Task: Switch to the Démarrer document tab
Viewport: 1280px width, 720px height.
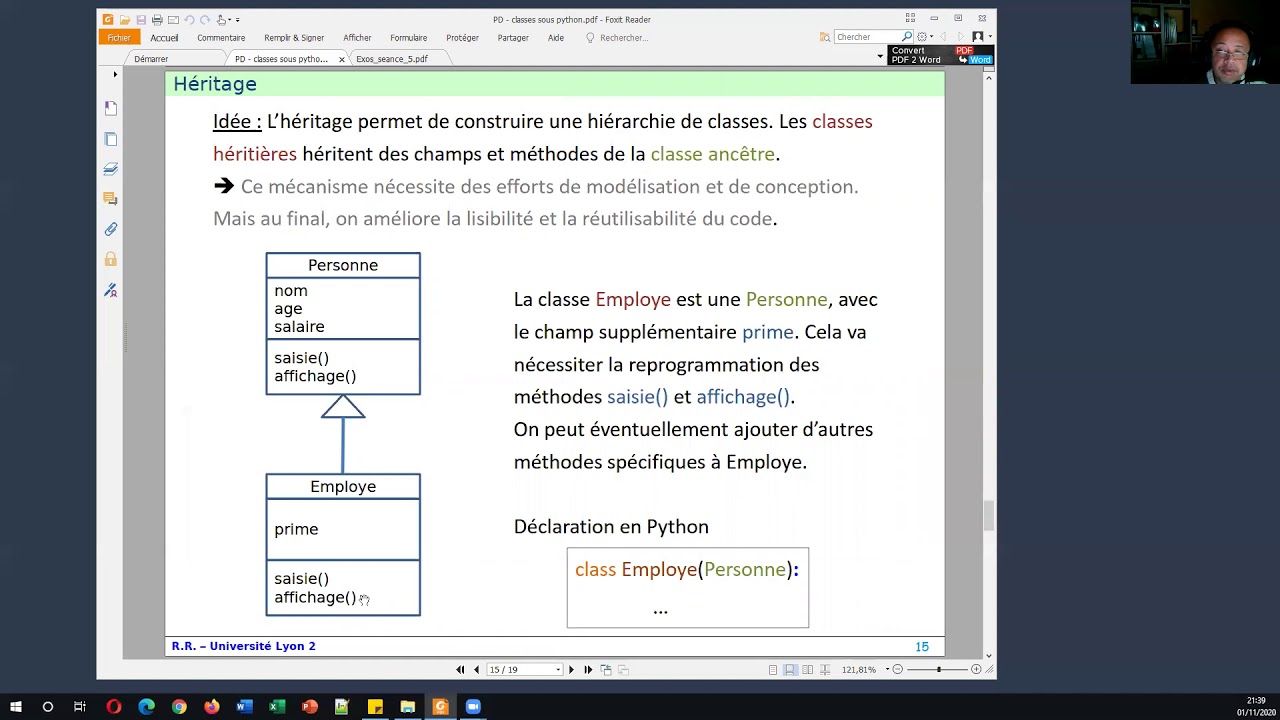Action: point(151,59)
